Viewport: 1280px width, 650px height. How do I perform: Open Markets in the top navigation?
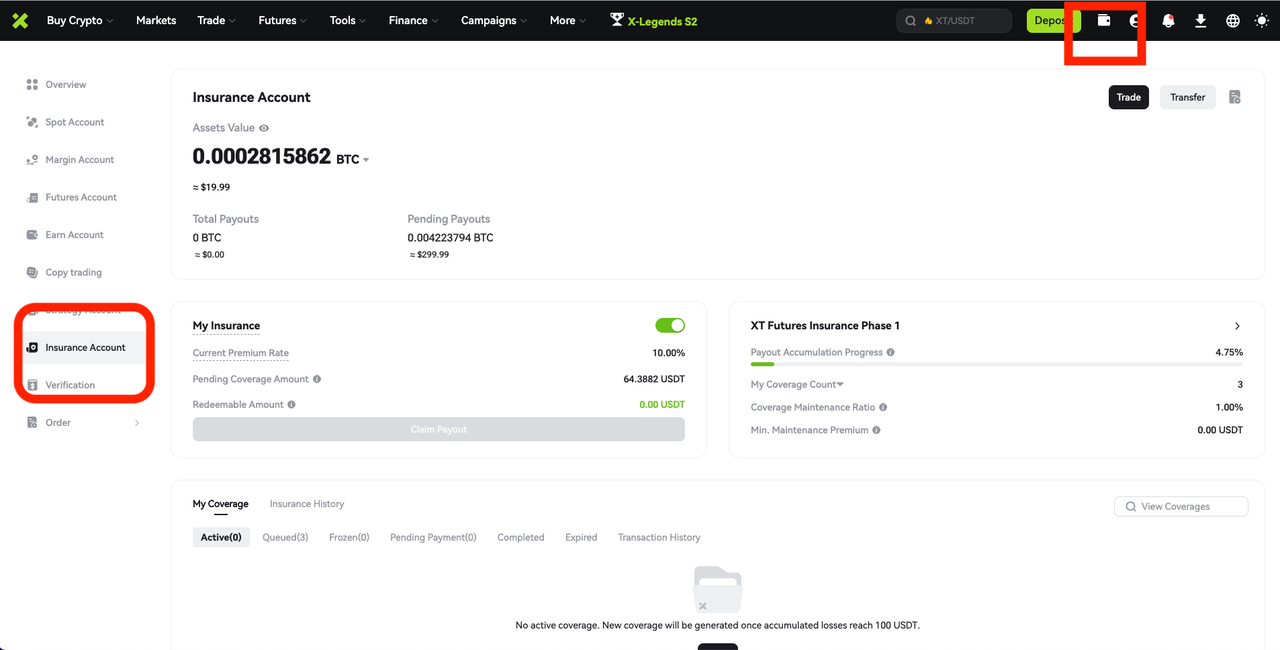click(156, 20)
